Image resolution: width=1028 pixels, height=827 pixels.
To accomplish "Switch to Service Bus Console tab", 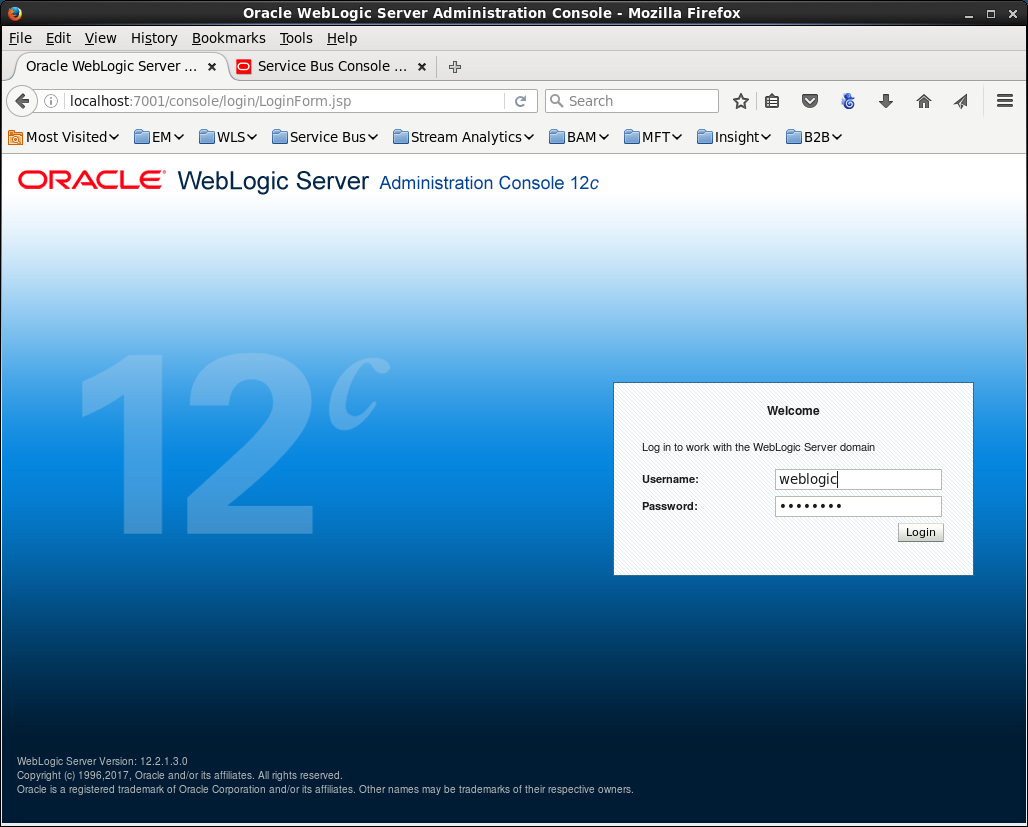I will point(330,67).
